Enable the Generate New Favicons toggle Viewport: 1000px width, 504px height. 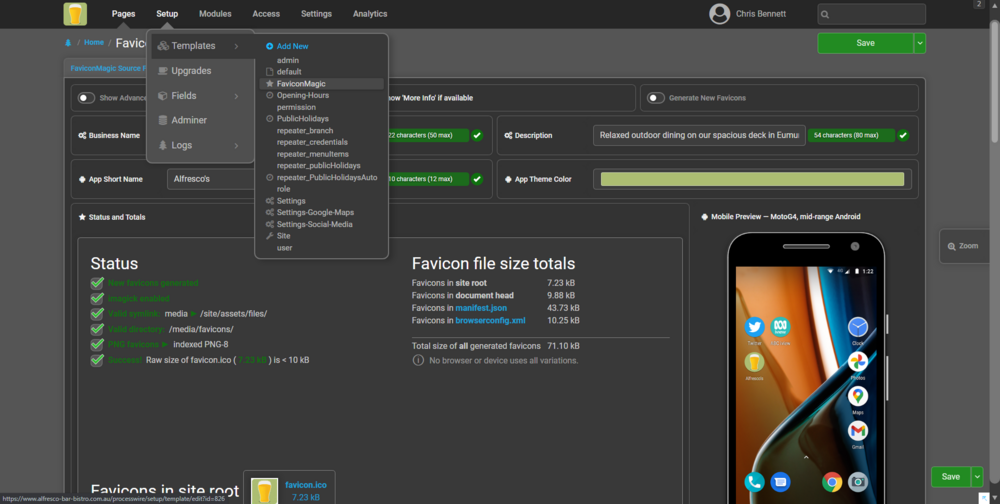point(656,98)
